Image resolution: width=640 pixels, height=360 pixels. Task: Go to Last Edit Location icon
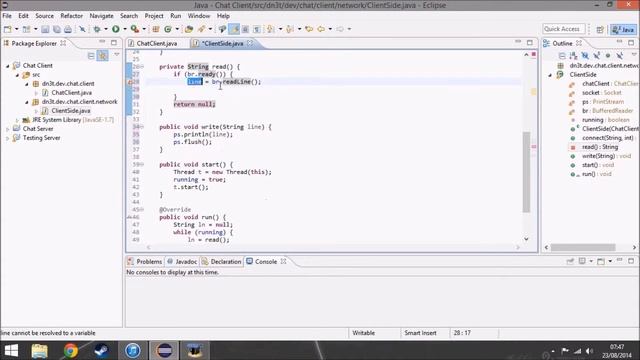(x=309, y=29)
